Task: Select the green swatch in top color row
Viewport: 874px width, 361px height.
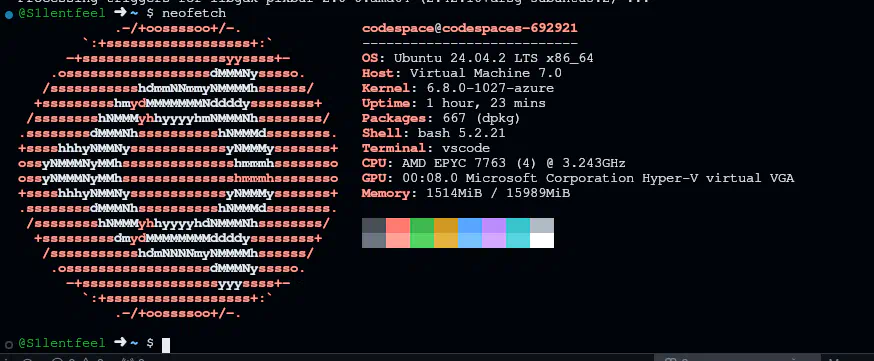Action: pyautogui.click(x=422, y=226)
